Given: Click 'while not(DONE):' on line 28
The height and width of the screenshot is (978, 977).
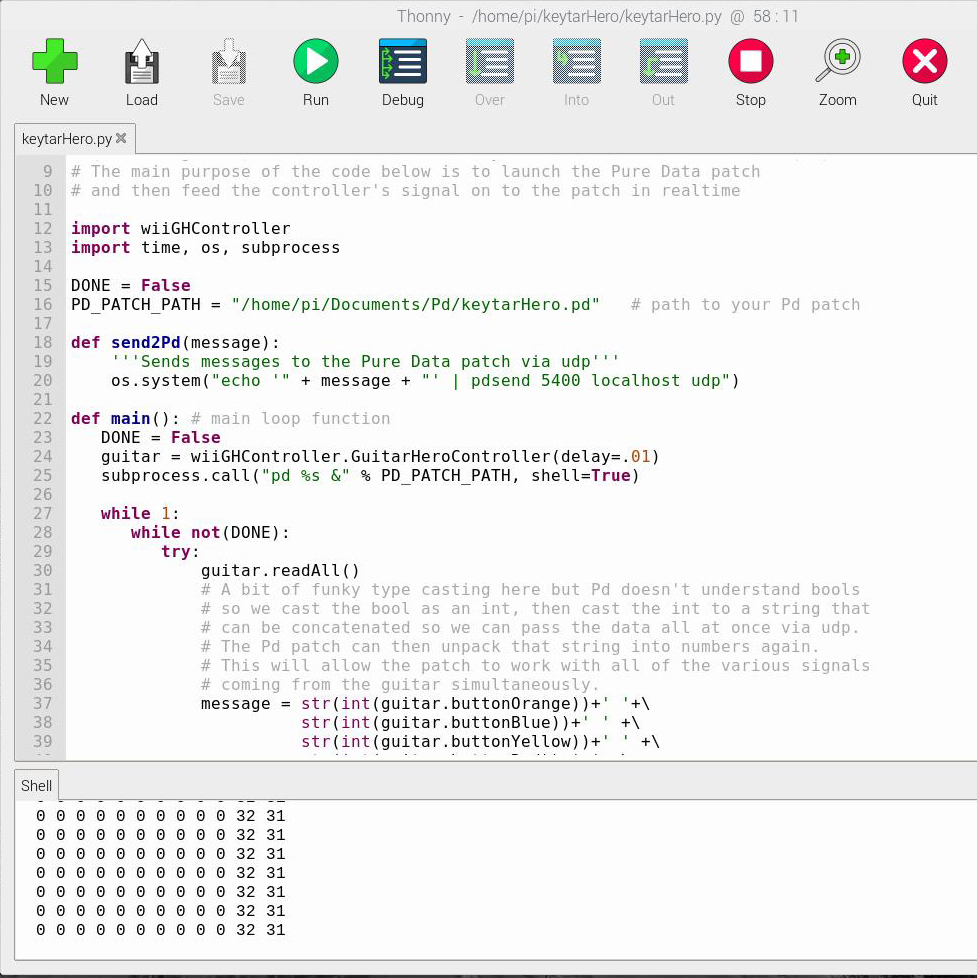Looking at the screenshot, I should 210,533.
